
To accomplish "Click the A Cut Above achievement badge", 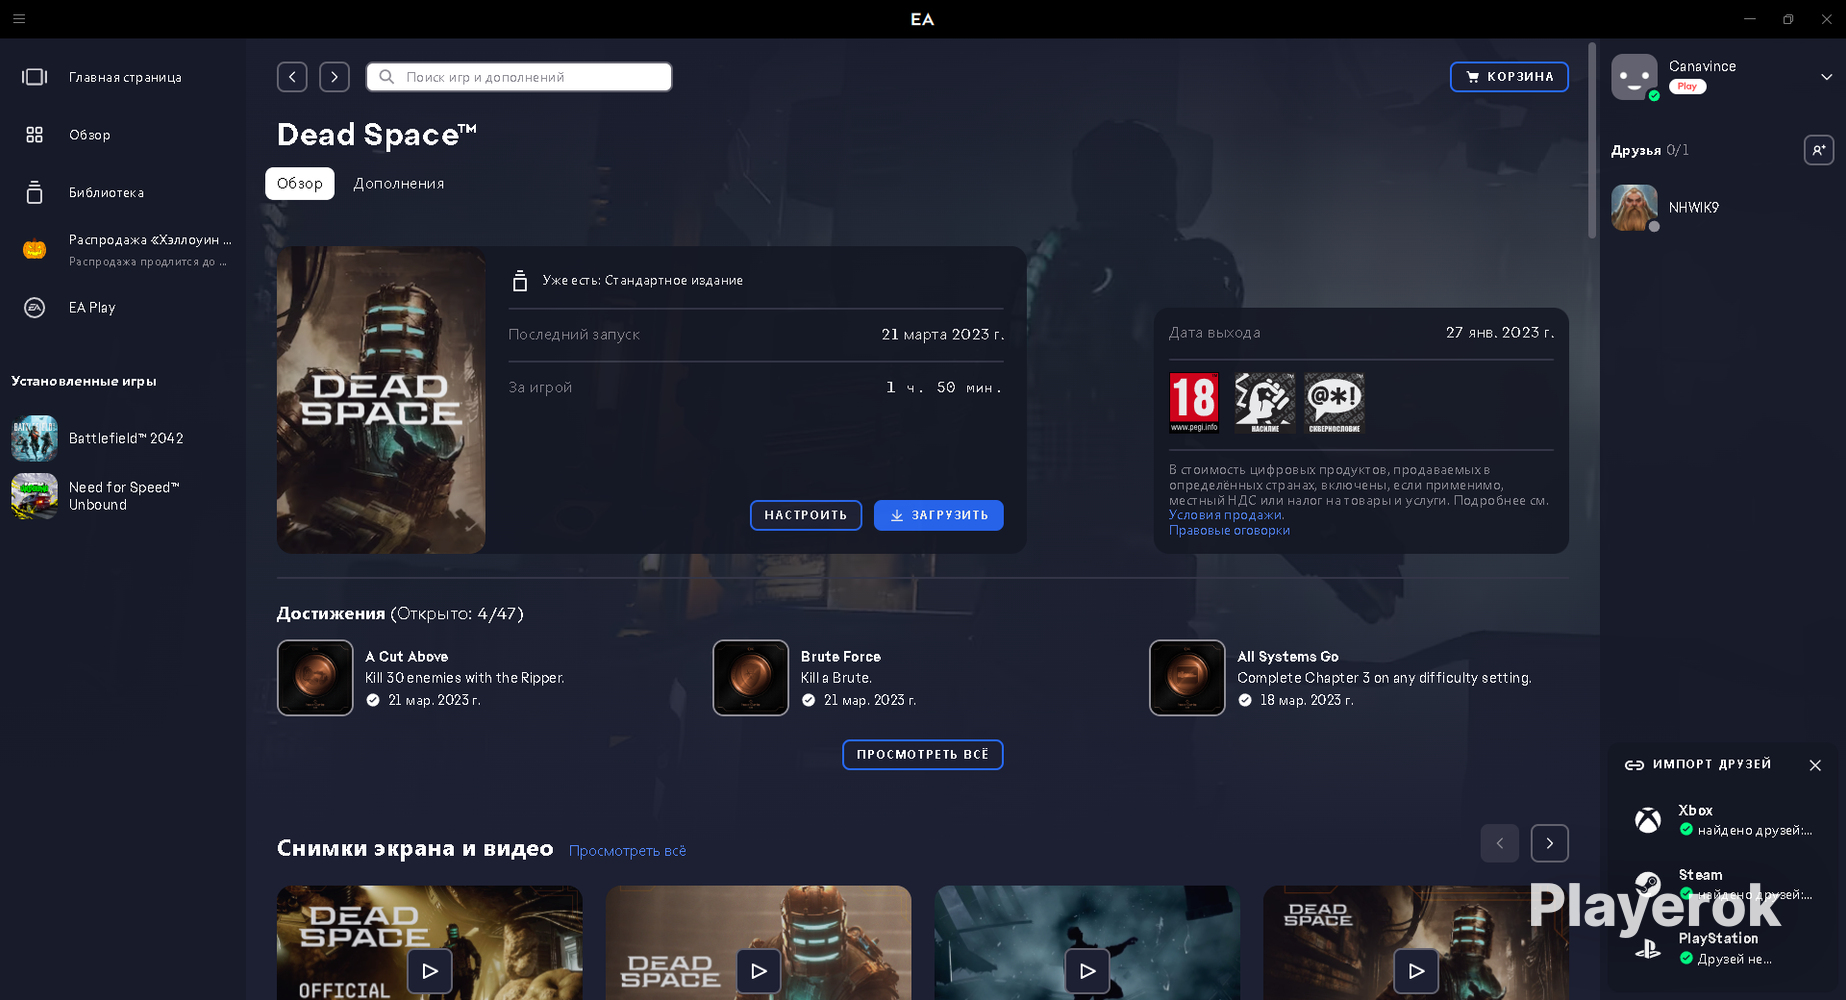I will (315, 678).
